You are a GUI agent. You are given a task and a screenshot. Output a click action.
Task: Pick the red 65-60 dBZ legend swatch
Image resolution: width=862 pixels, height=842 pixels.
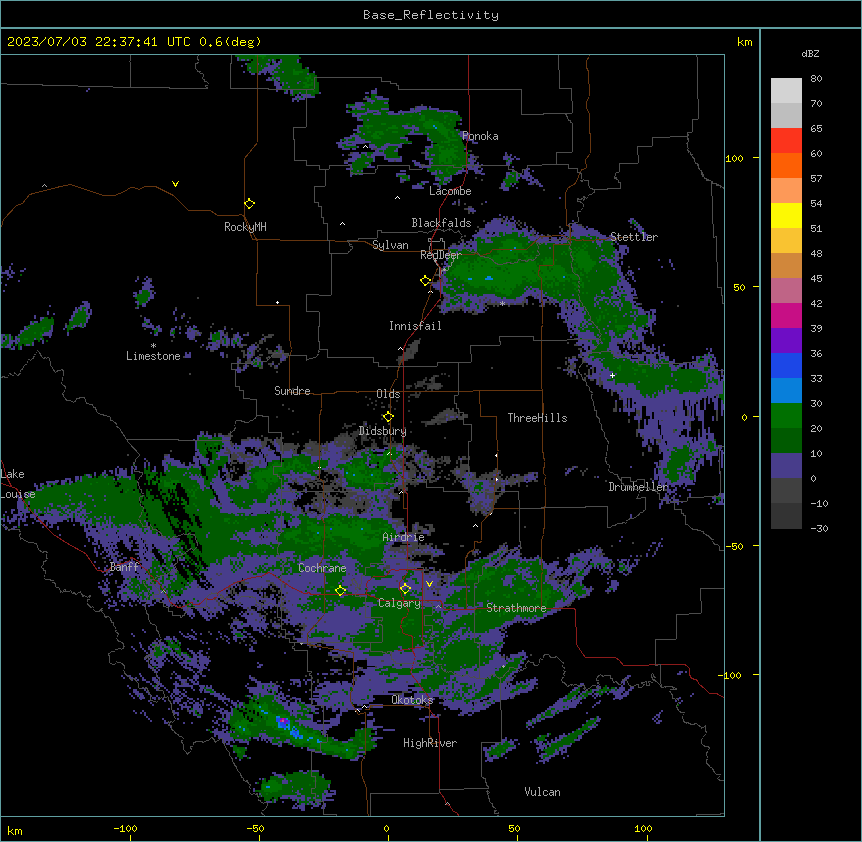coord(786,141)
